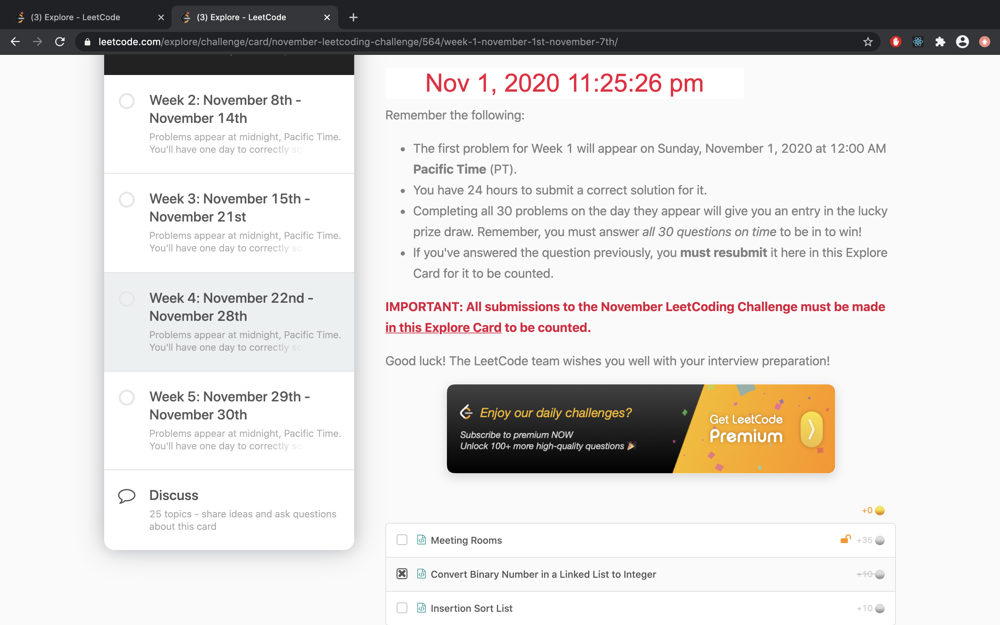Bookmark this page with the star icon
Viewport: 1000px width, 625px height.
point(867,41)
